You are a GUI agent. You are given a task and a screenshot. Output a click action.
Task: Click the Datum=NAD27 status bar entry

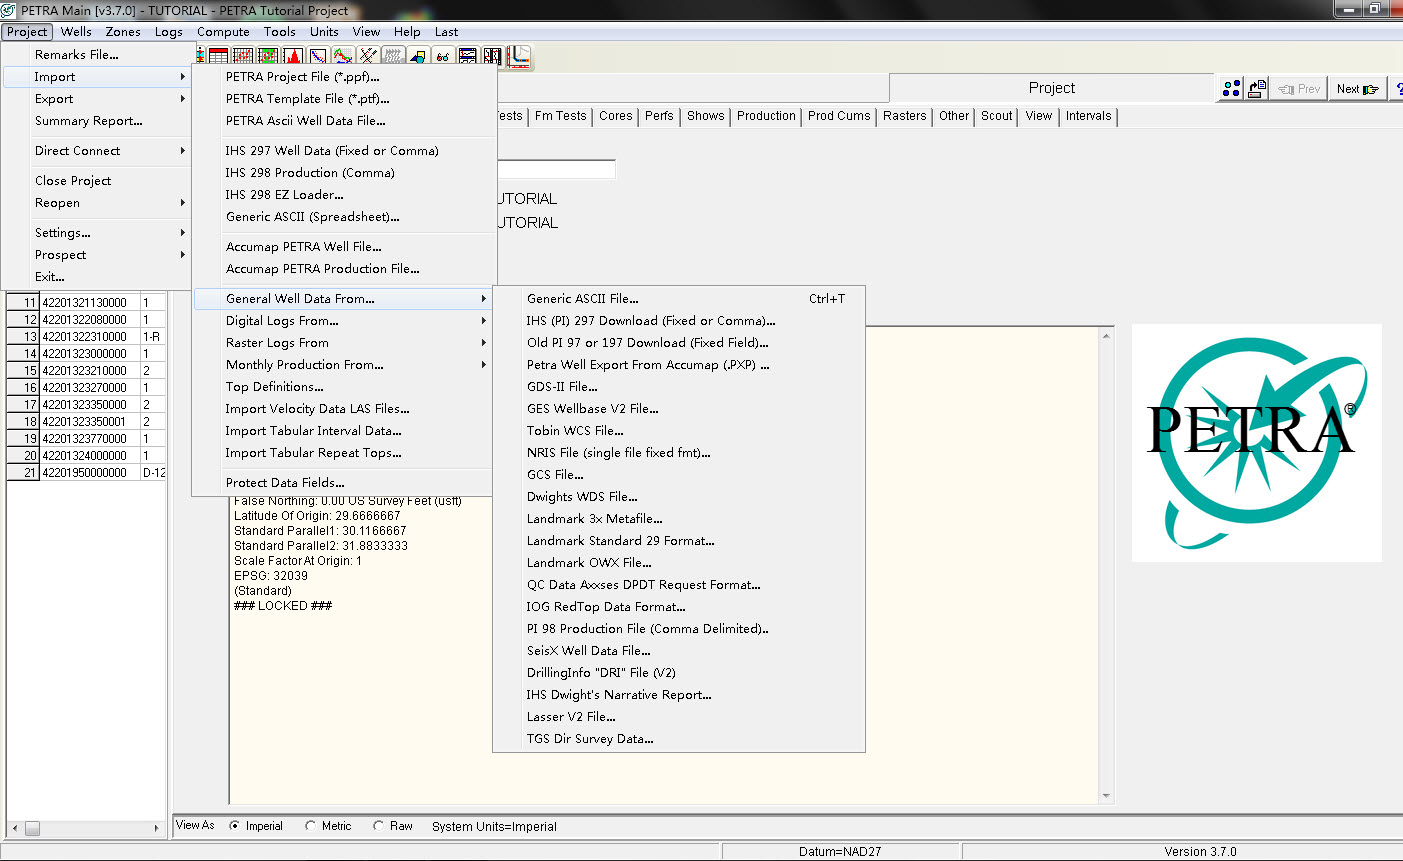[x=840, y=852]
